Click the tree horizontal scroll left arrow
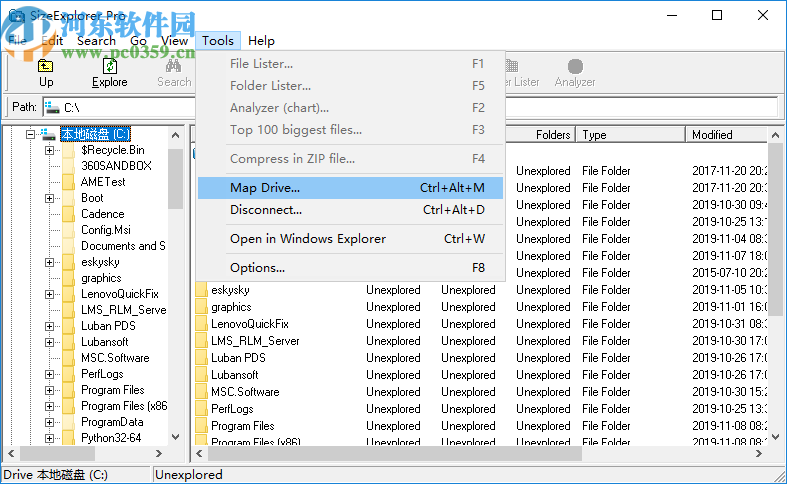Image resolution: width=787 pixels, height=484 pixels. click(11, 453)
